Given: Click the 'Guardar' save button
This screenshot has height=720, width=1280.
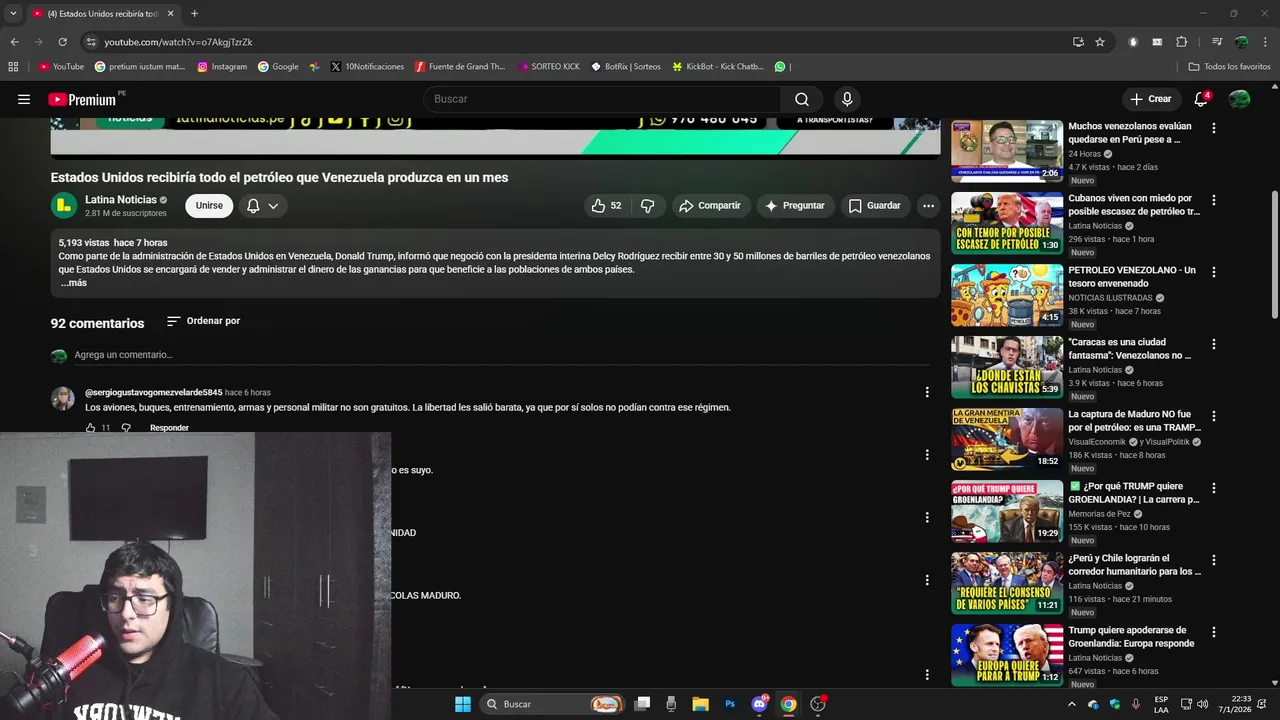Looking at the screenshot, I should coord(875,206).
